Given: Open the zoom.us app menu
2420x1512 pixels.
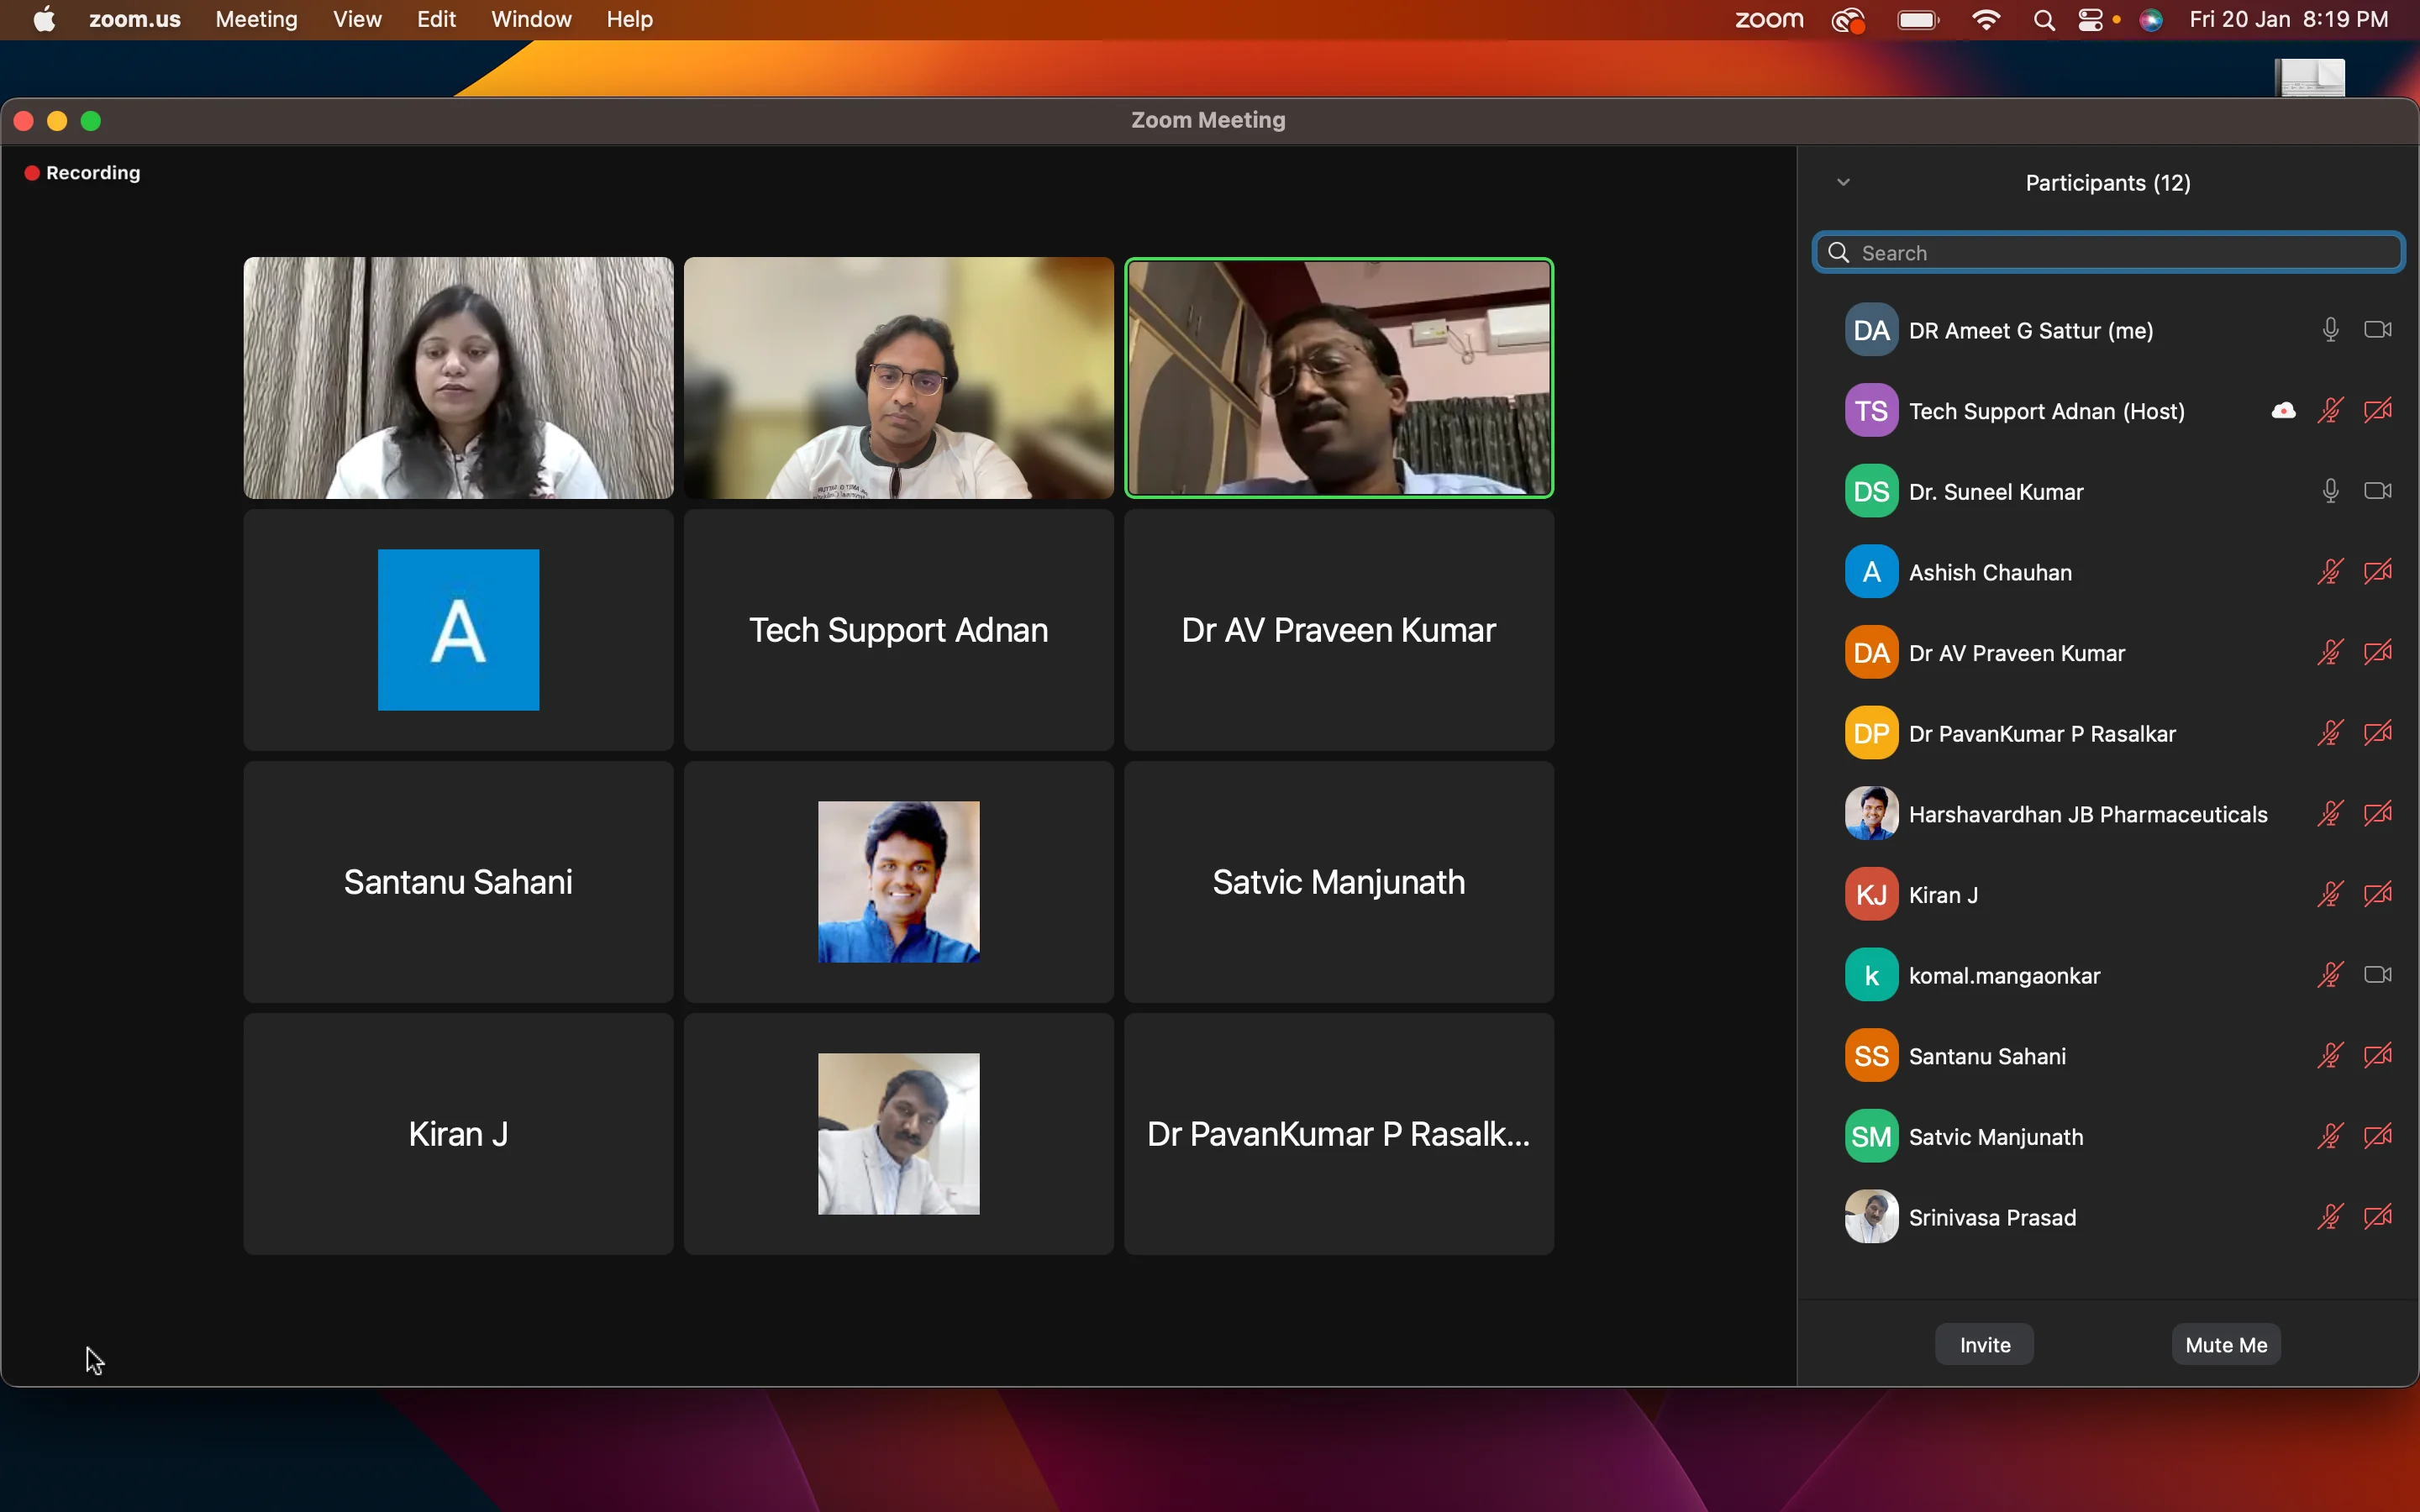Looking at the screenshot, I should tap(135, 19).
